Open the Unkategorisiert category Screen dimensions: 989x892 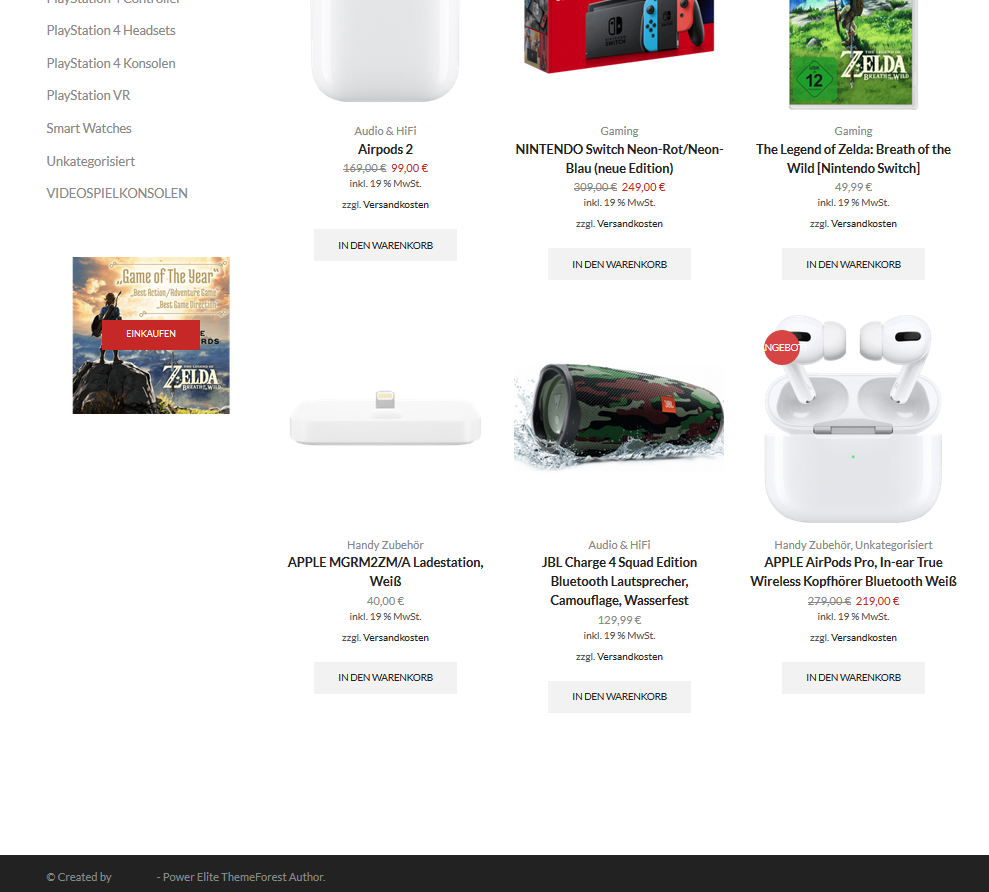(91, 161)
